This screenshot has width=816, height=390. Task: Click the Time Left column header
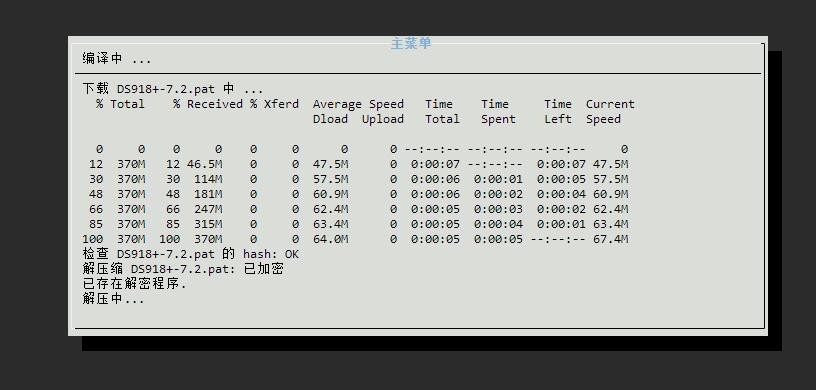coord(558,111)
